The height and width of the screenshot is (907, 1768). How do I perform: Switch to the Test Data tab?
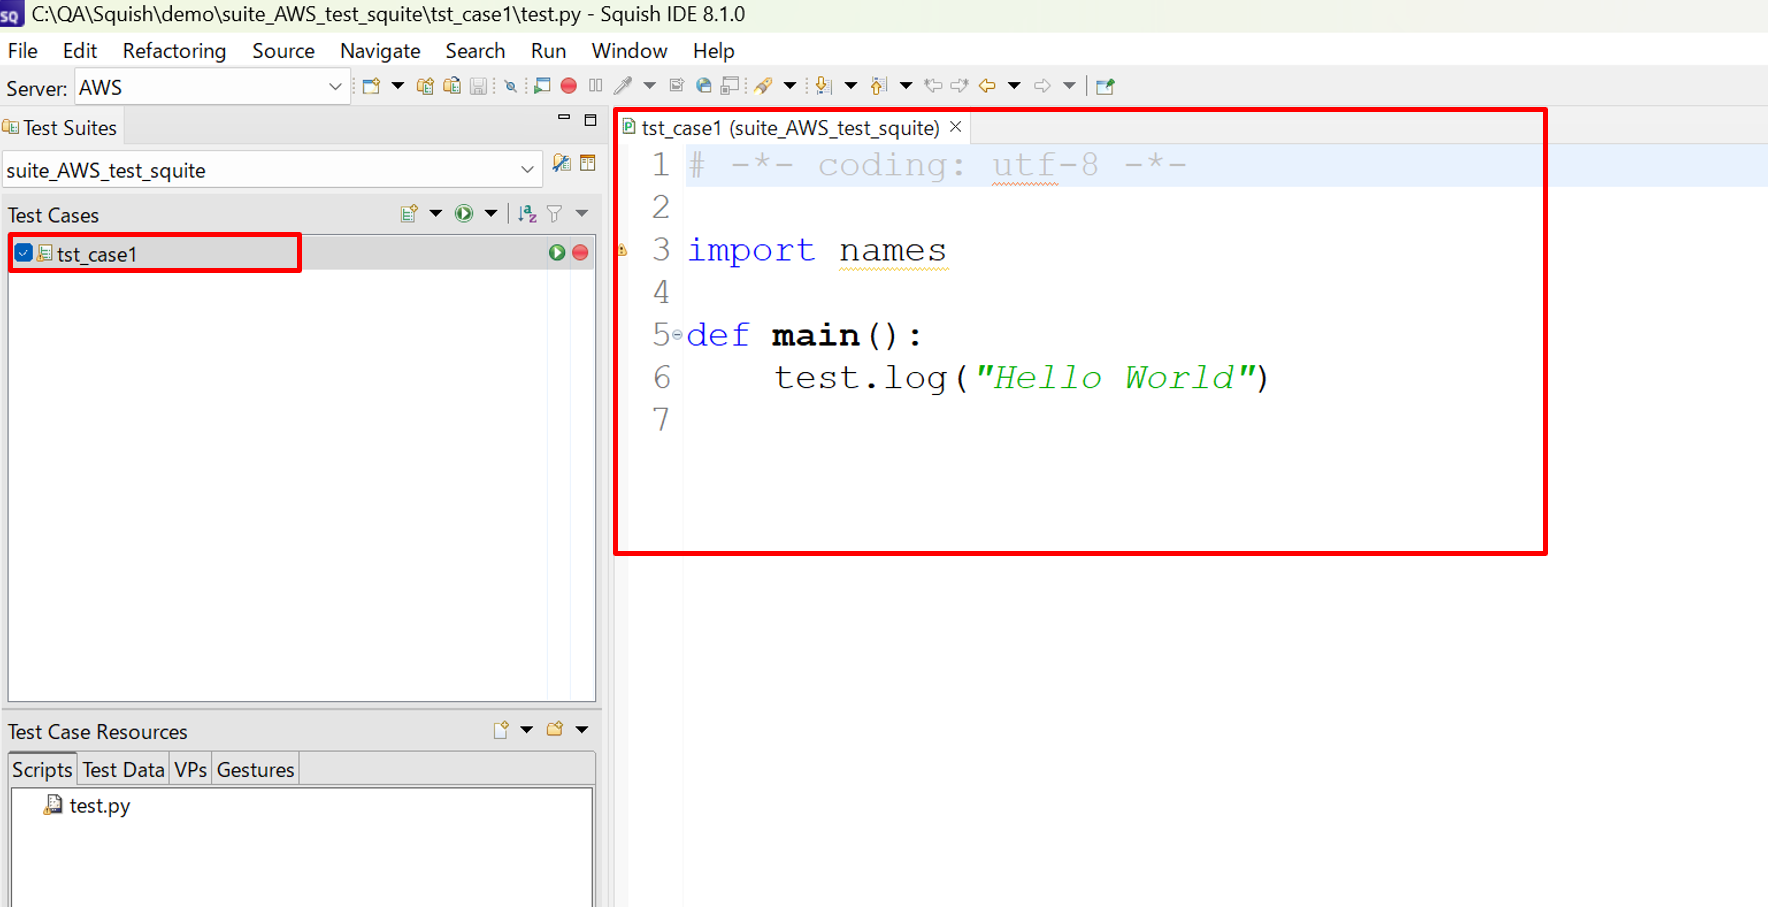[123, 769]
